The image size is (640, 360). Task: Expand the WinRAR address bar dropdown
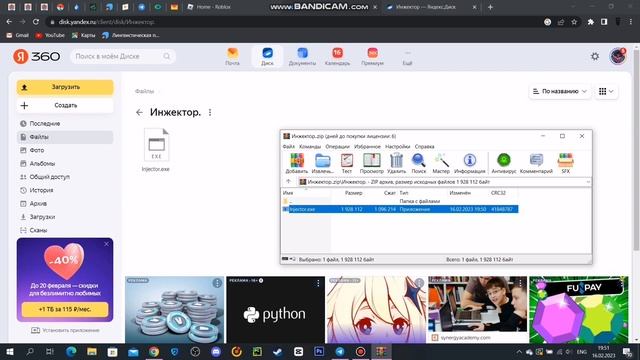(x=588, y=182)
